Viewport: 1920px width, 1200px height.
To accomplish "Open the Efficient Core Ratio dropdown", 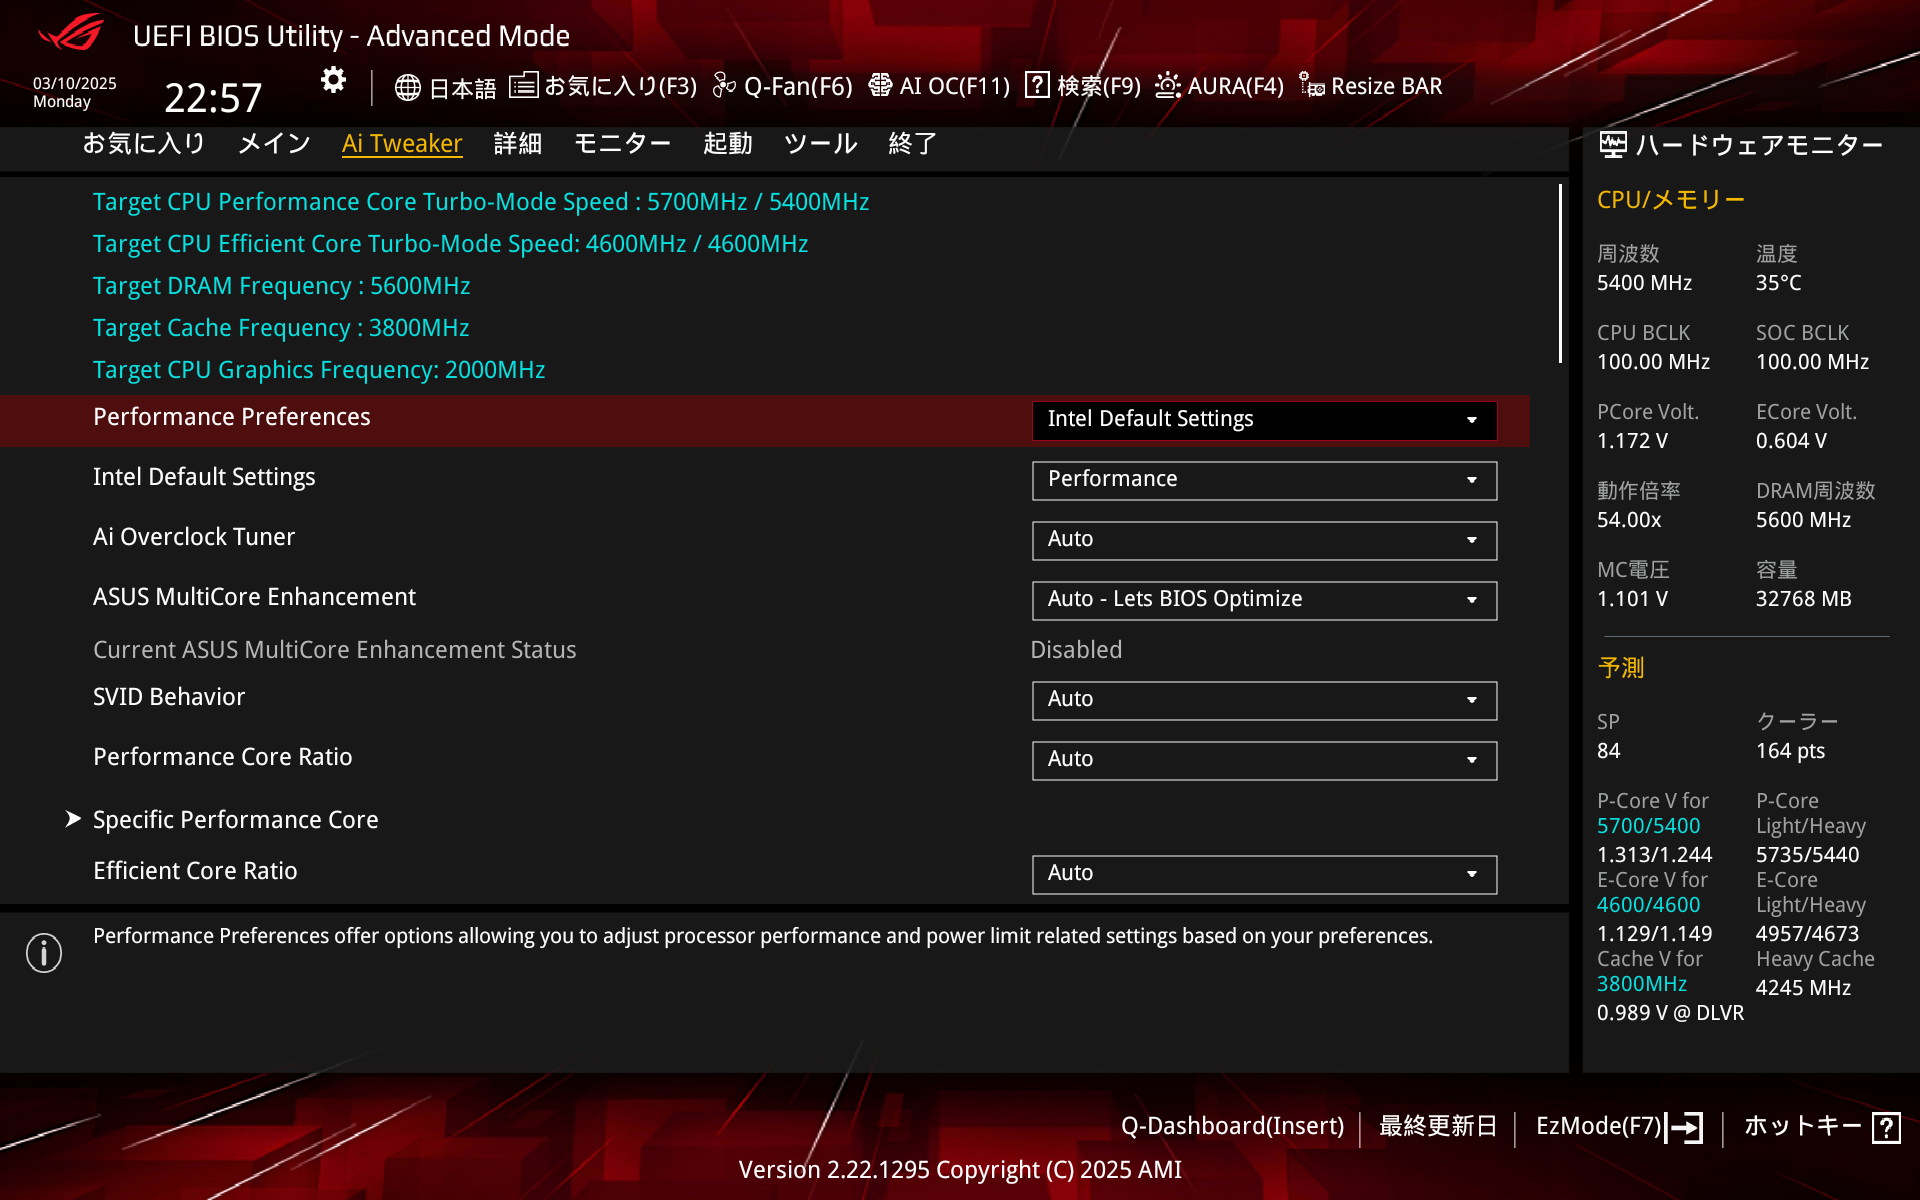I will (1264, 874).
